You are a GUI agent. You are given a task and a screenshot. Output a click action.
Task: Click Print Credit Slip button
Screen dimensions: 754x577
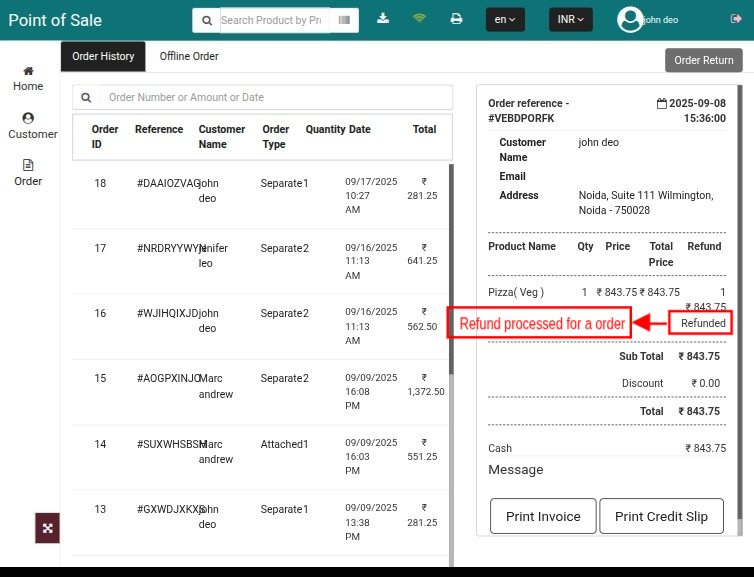(x=661, y=516)
